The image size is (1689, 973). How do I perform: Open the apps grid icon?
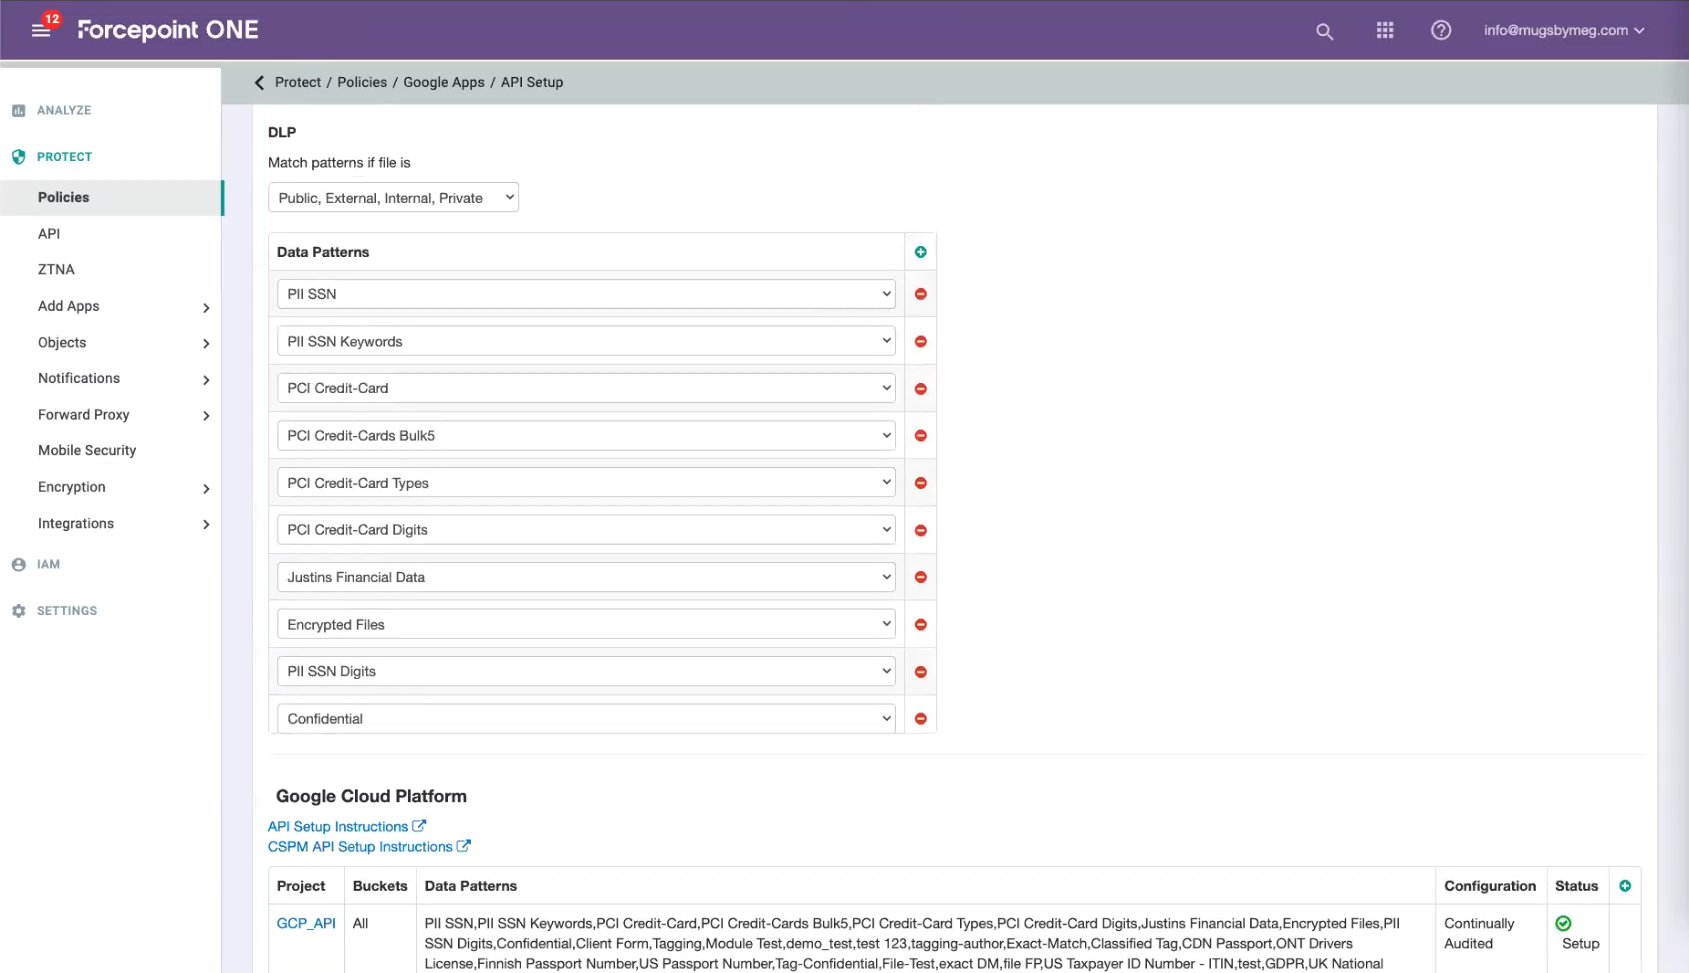[1384, 31]
